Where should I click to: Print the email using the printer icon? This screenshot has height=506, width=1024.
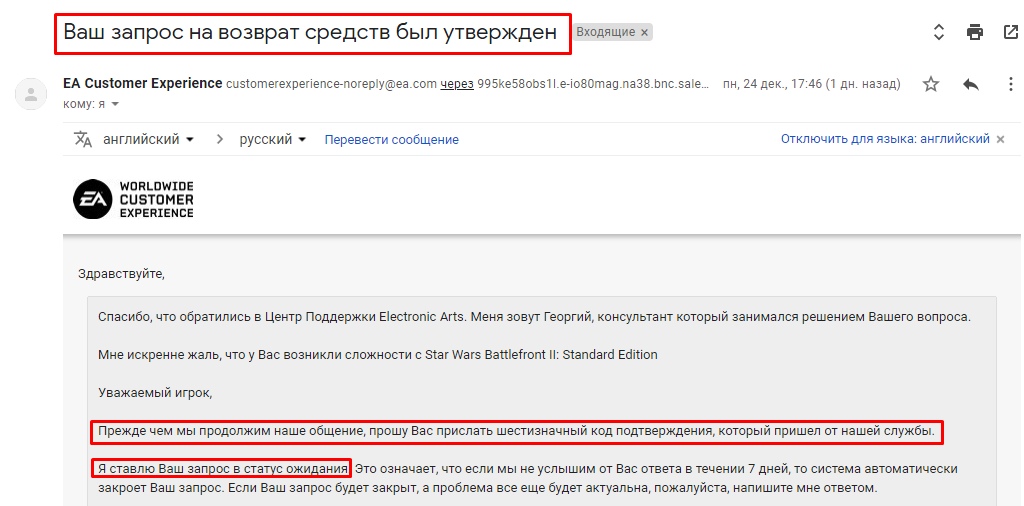coord(975,32)
